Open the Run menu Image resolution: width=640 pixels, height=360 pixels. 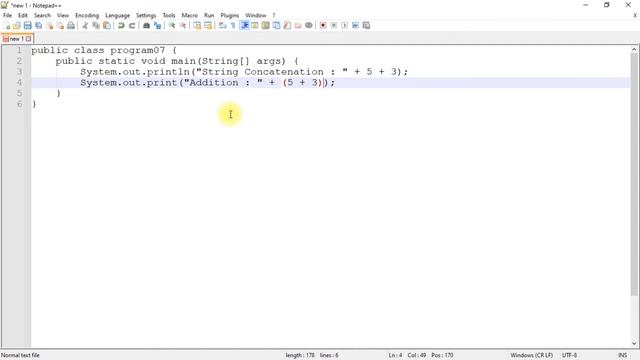coord(209,16)
